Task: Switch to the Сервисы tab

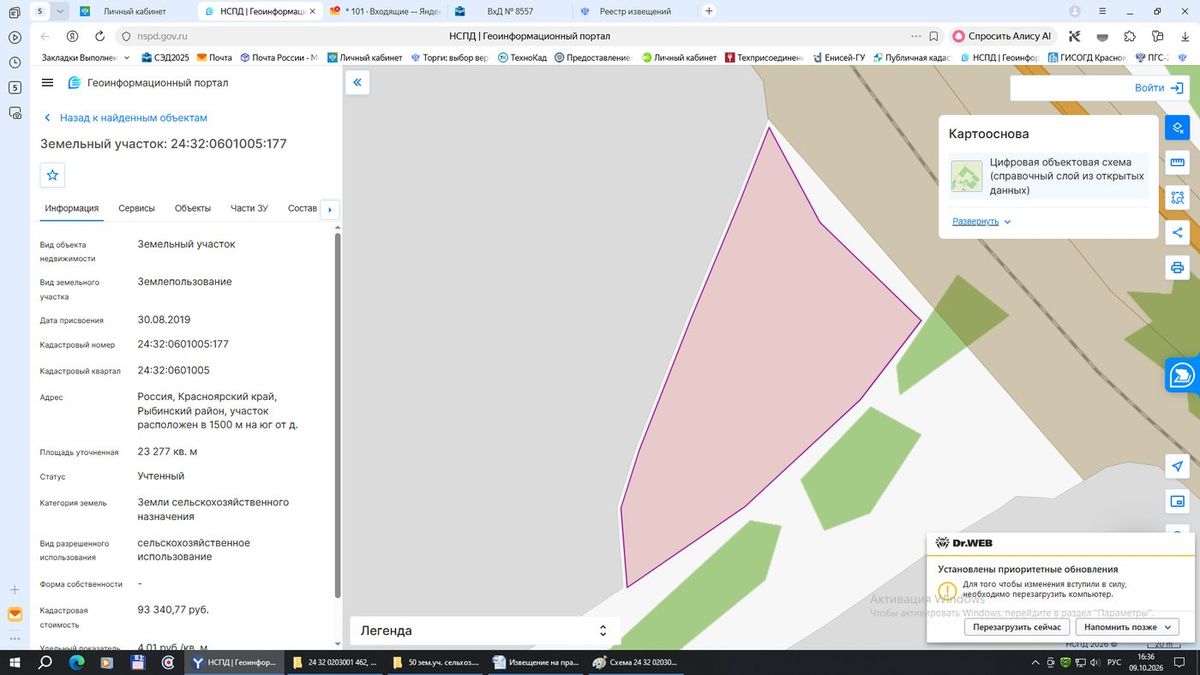Action: tap(137, 208)
